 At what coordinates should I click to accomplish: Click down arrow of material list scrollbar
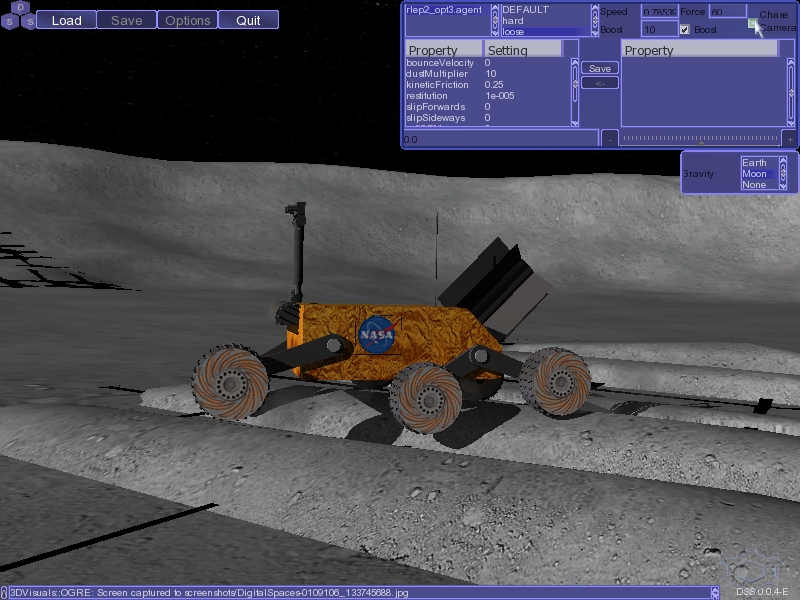[x=595, y=33]
